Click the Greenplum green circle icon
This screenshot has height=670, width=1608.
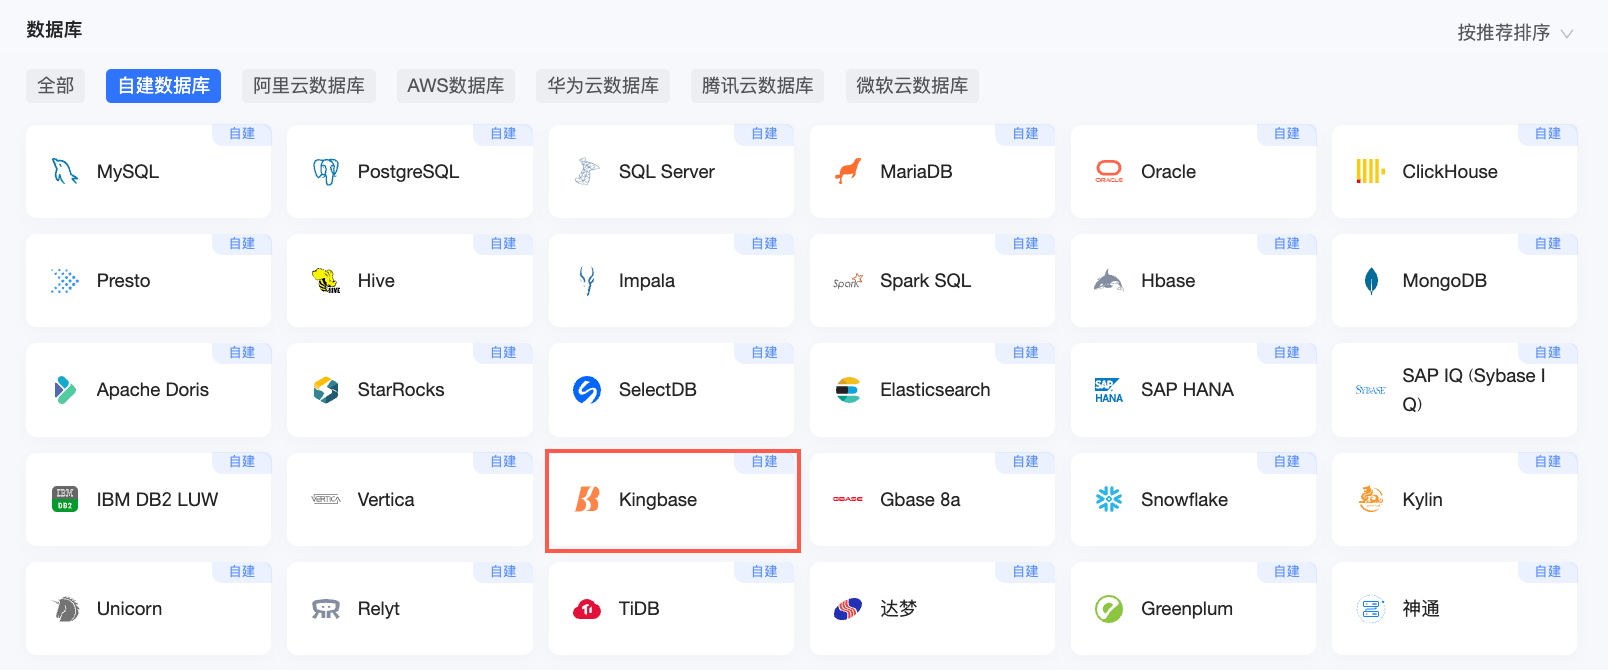[1109, 608]
